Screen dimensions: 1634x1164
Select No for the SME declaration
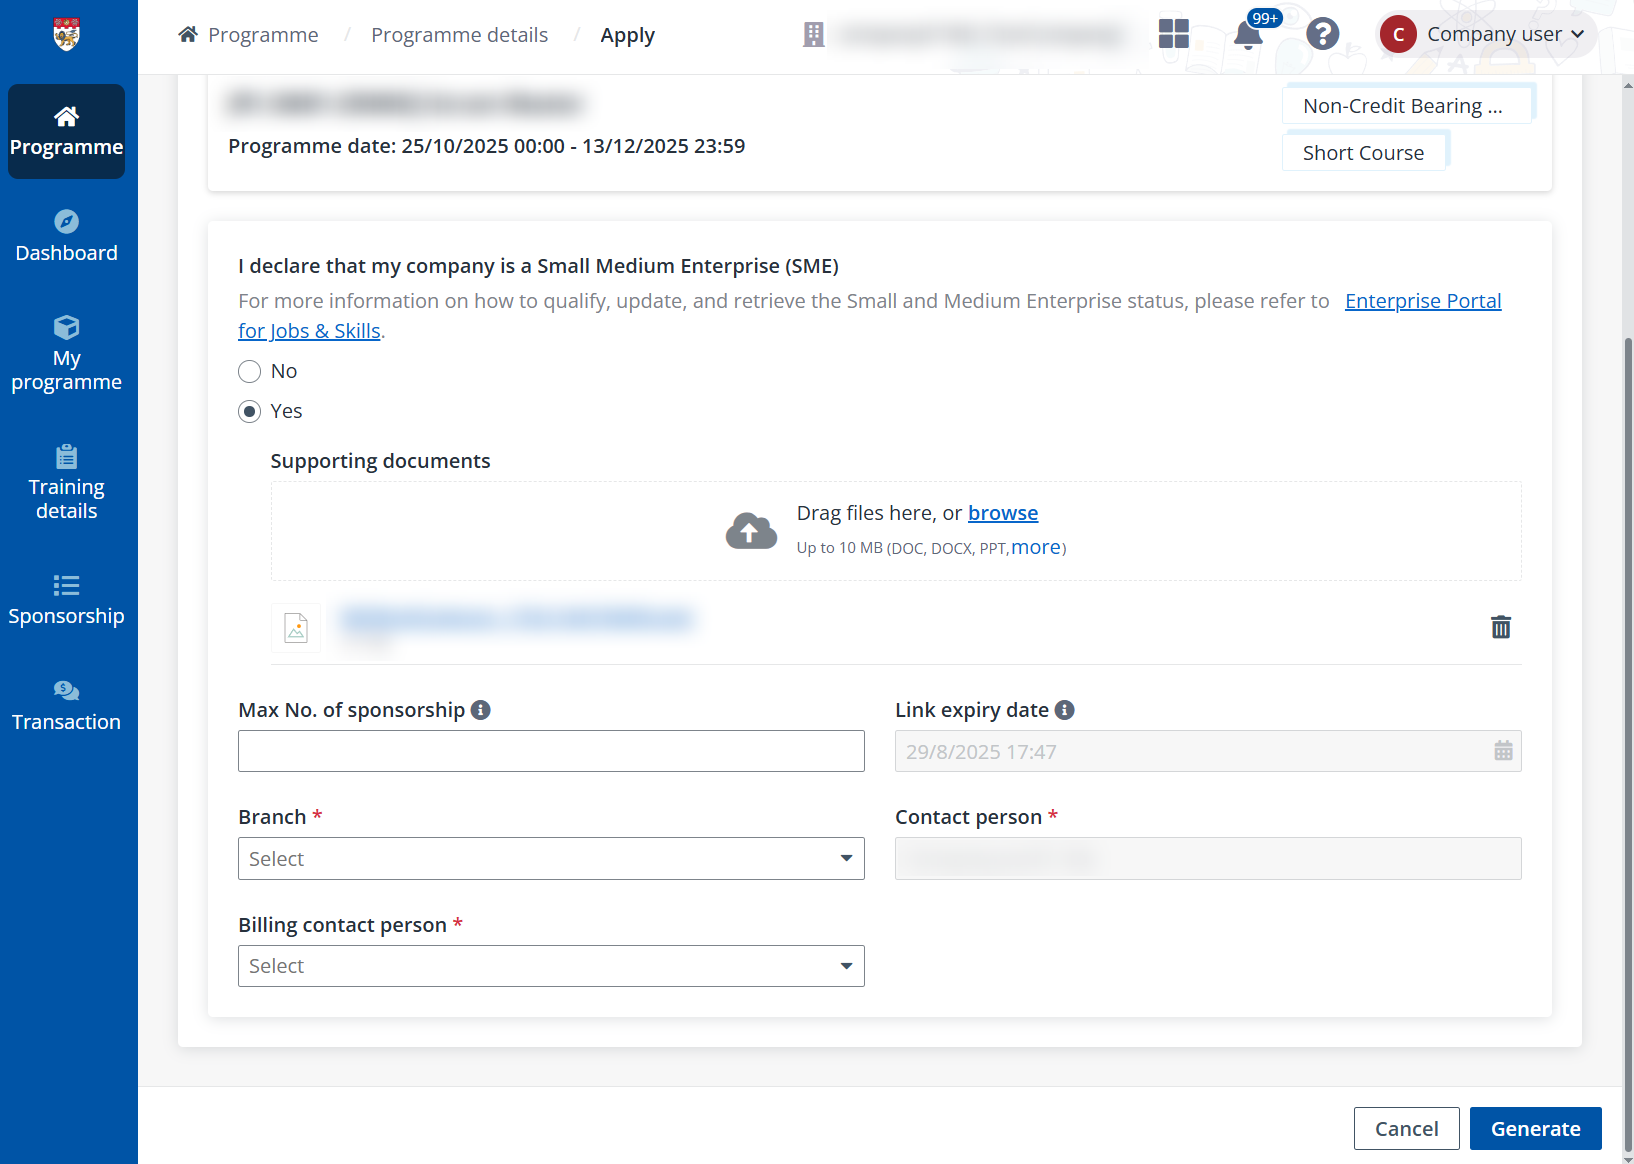[x=249, y=371]
